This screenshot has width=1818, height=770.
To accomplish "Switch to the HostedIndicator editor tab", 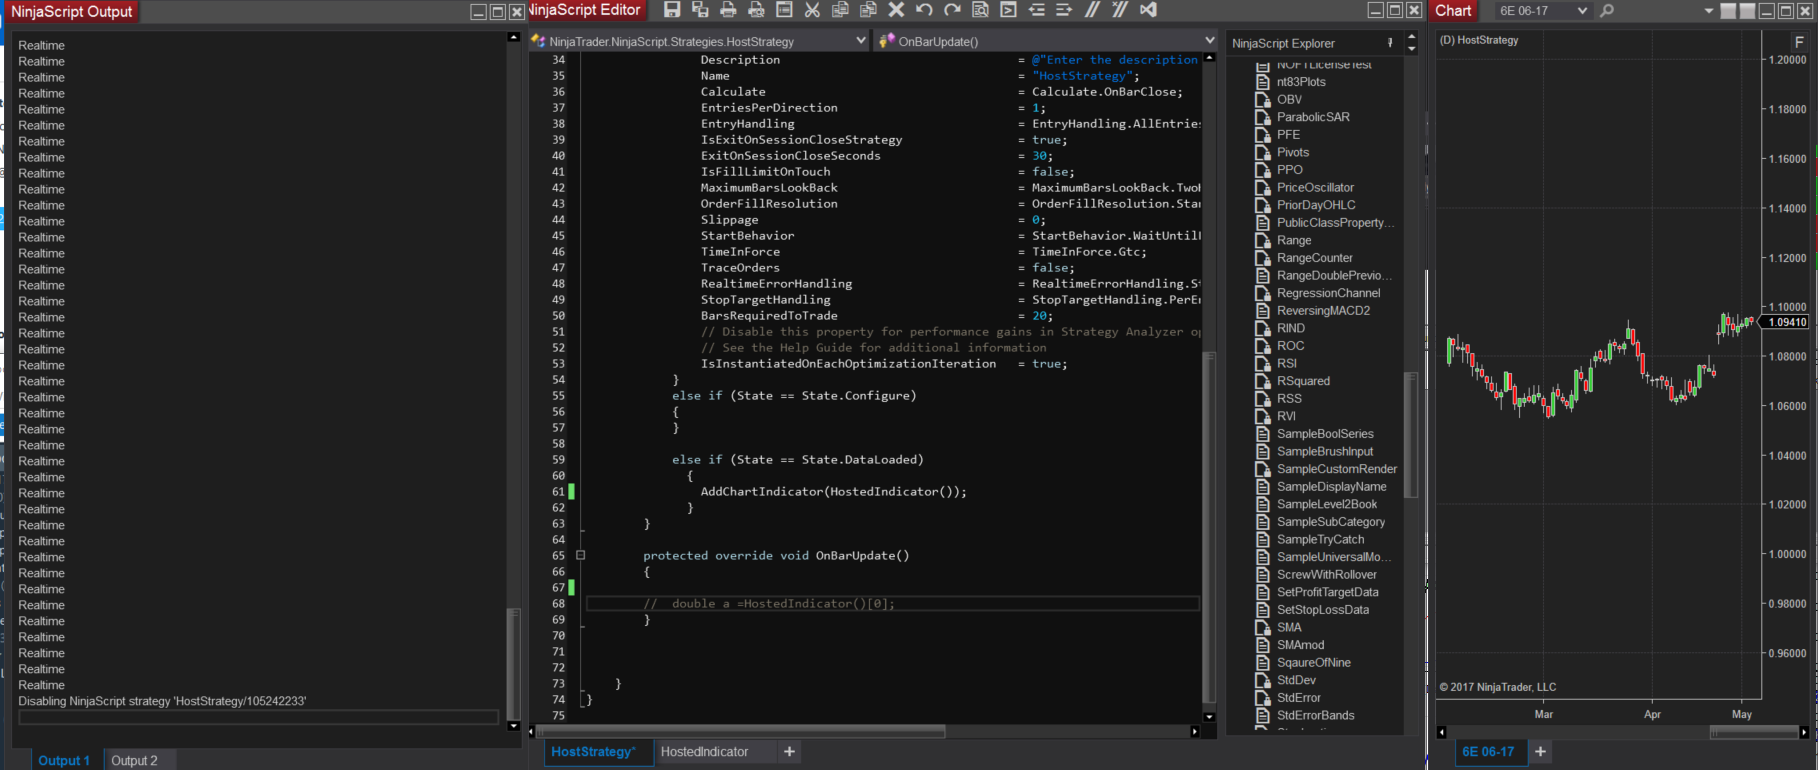I will coord(704,752).
